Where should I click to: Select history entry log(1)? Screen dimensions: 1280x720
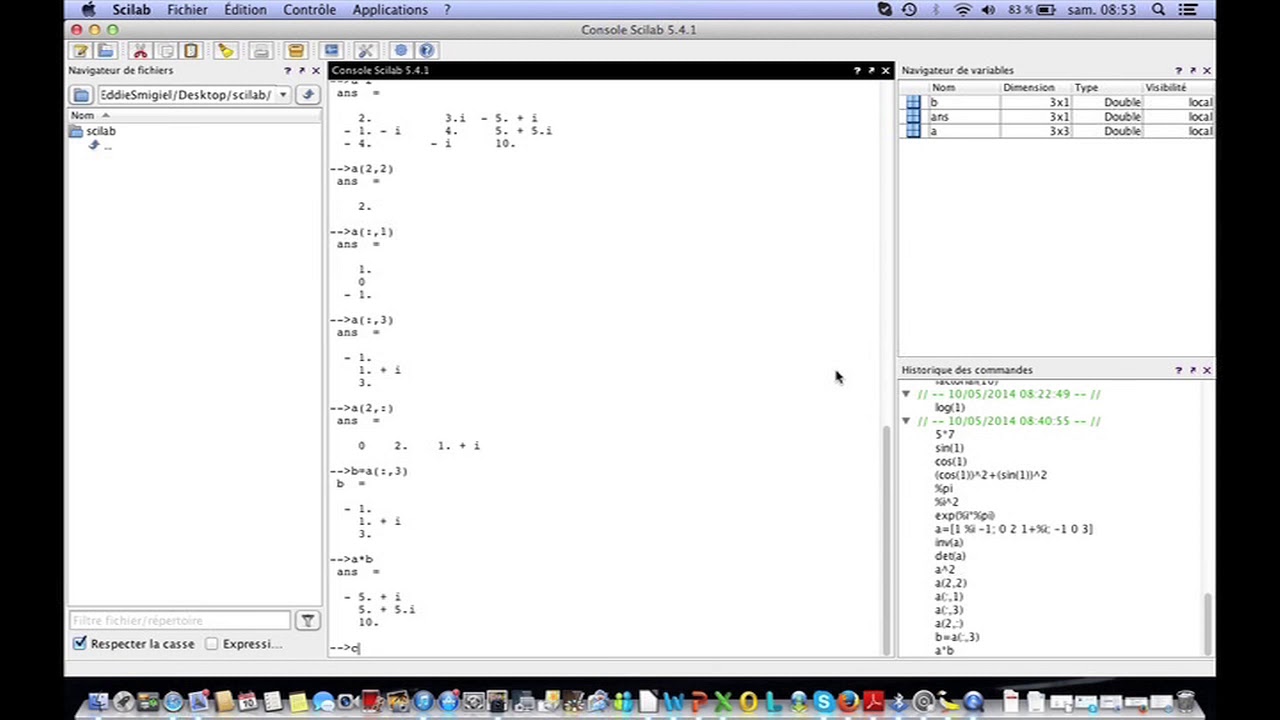tap(949, 408)
